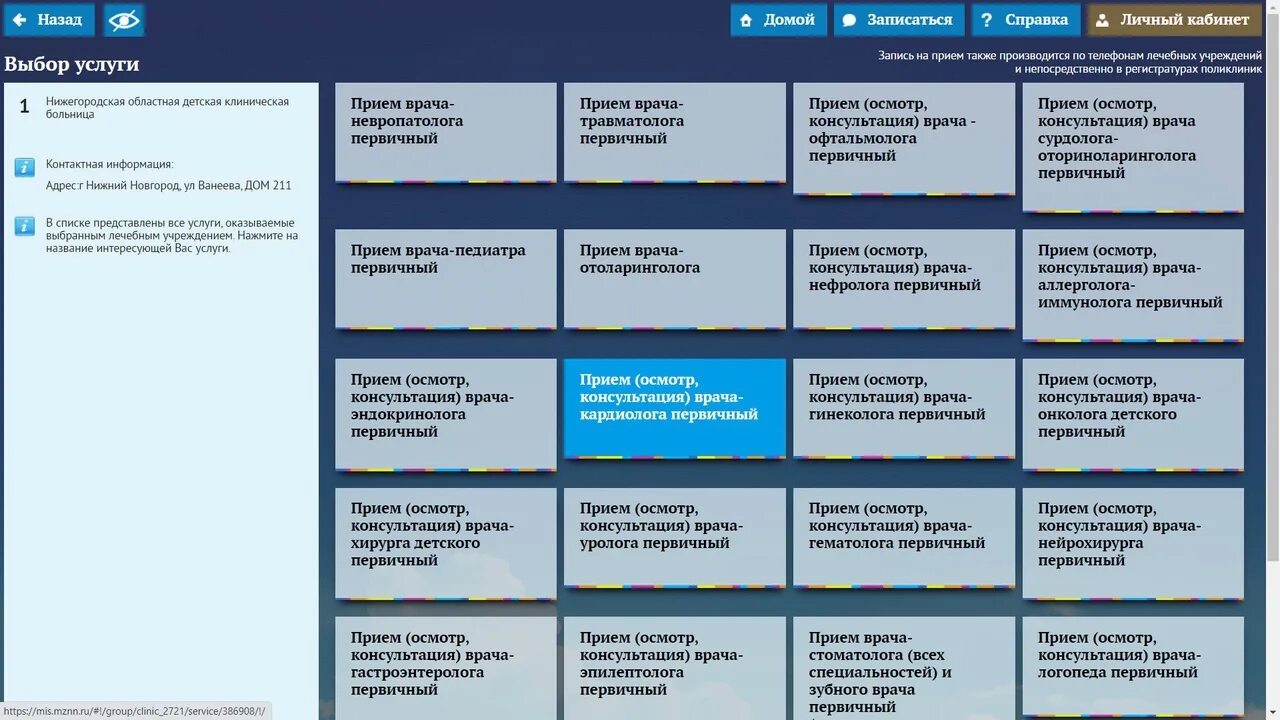Click the home icon in Домой
The image size is (1280, 720).
click(746, 20)
